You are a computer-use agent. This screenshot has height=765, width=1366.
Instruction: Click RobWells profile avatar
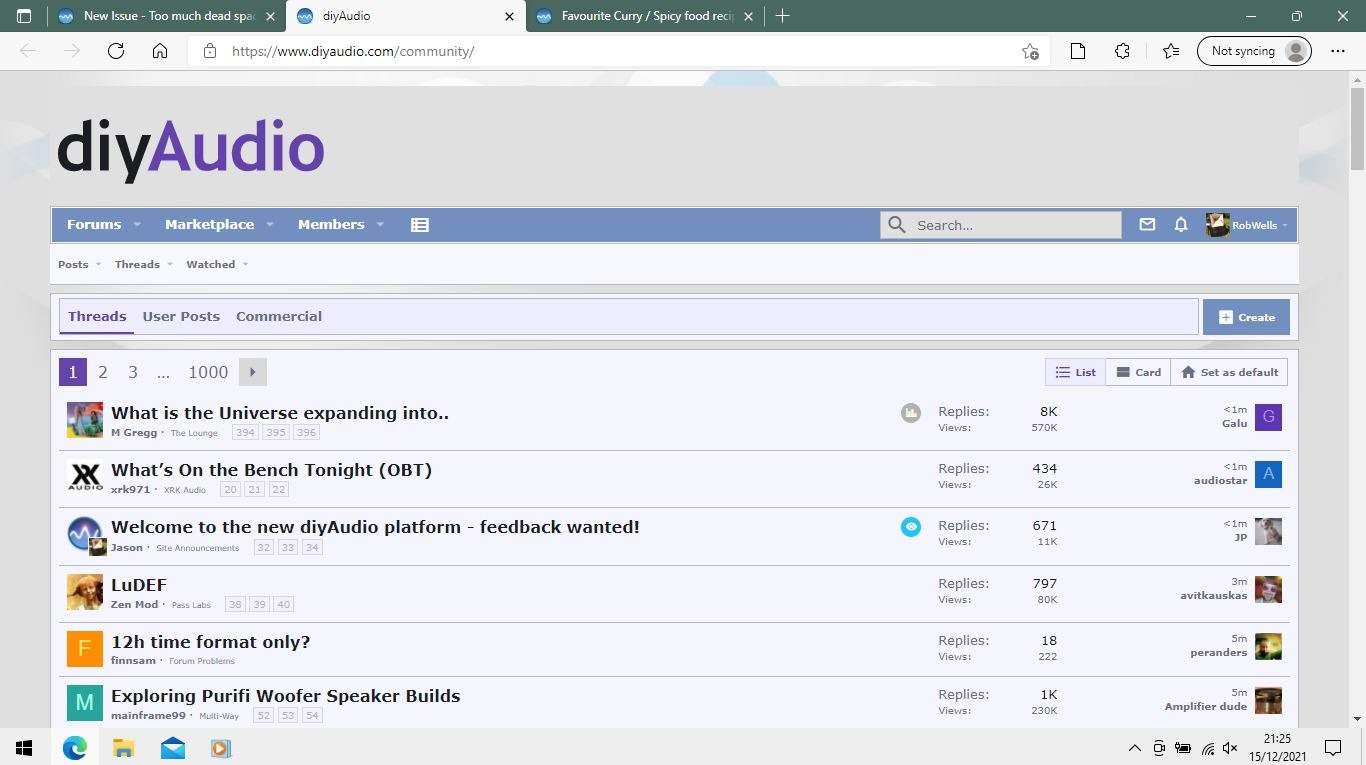pyautogui.click(x=1217, y=225)
